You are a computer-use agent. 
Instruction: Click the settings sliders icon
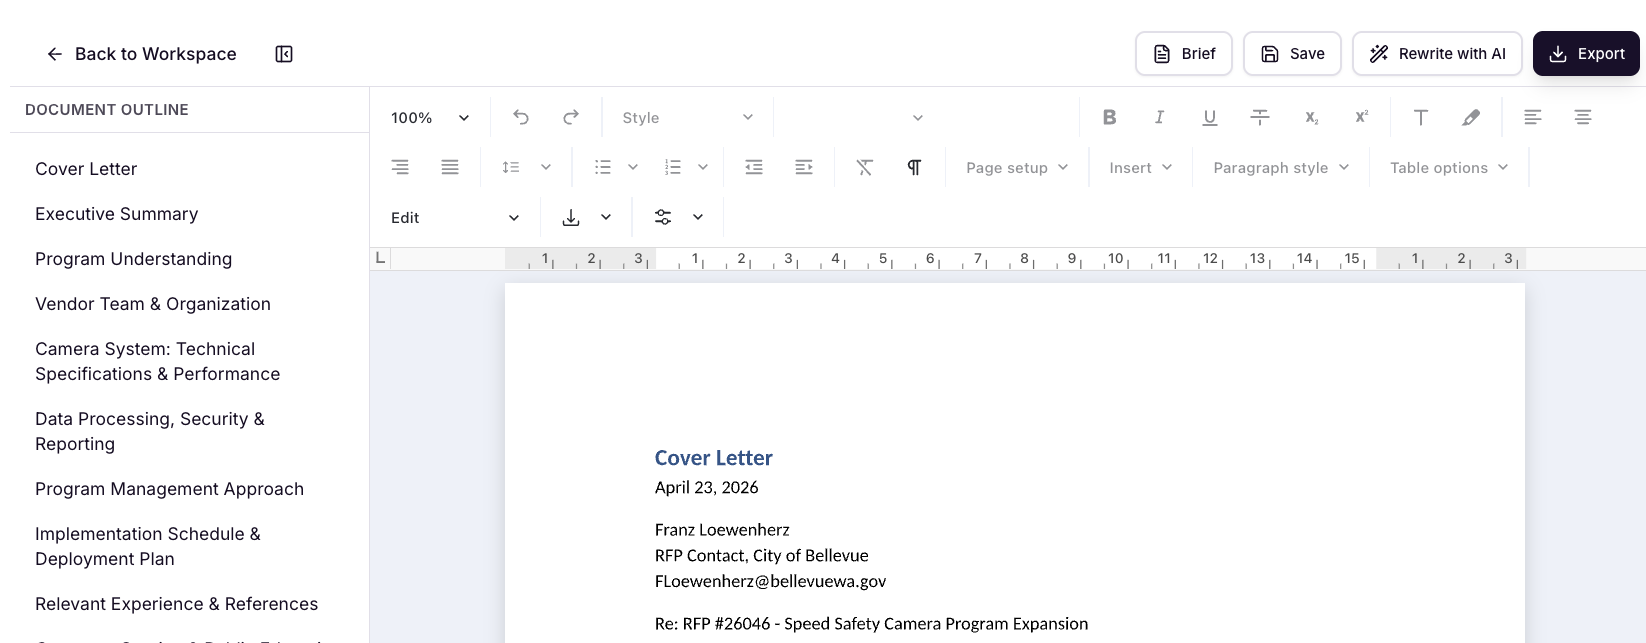(663, 217)
